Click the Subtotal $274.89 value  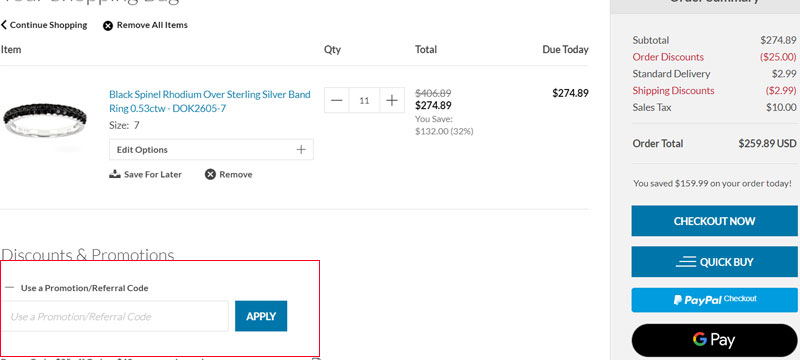point(778,40)
